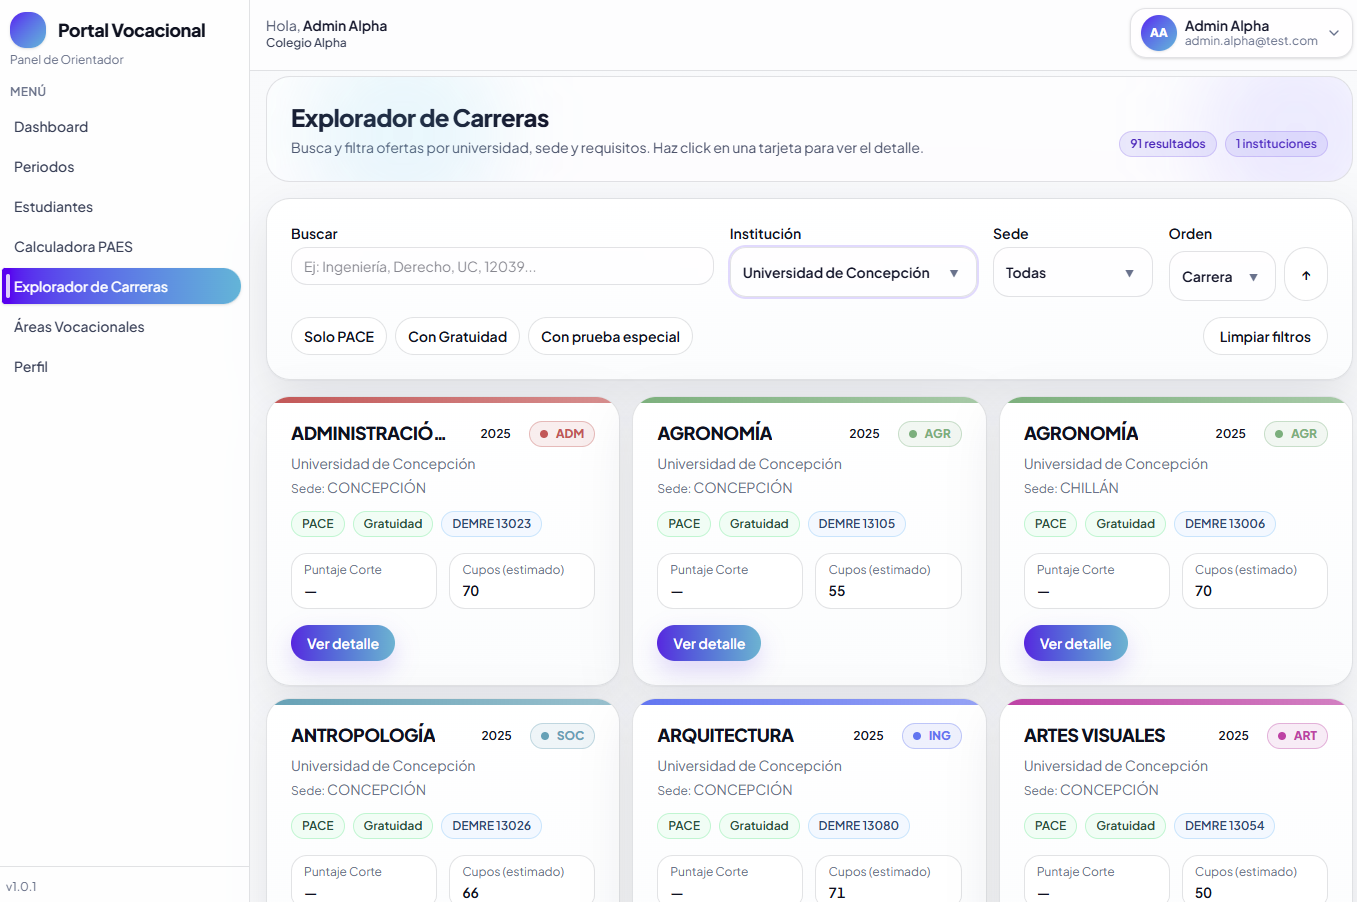Click the ascending sort arrow next to Orden
The width and height of the screenshot is (1357, 902).
pos(1305,276)
